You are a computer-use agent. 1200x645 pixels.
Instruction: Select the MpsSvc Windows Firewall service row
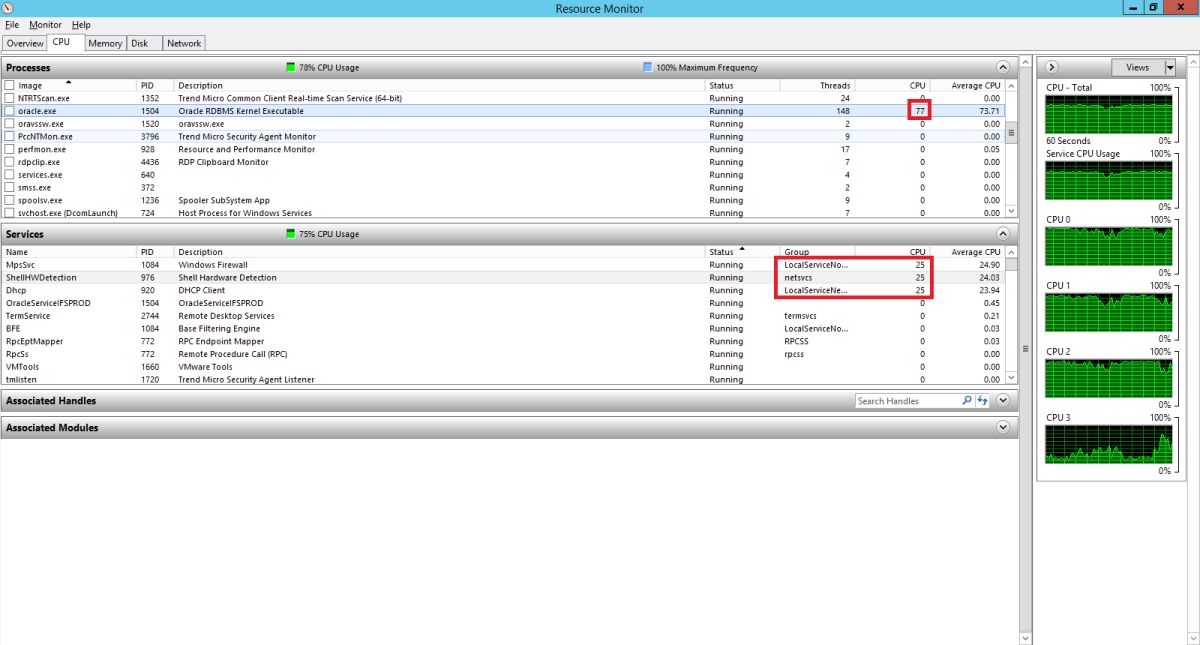click(x=503, y=265)
